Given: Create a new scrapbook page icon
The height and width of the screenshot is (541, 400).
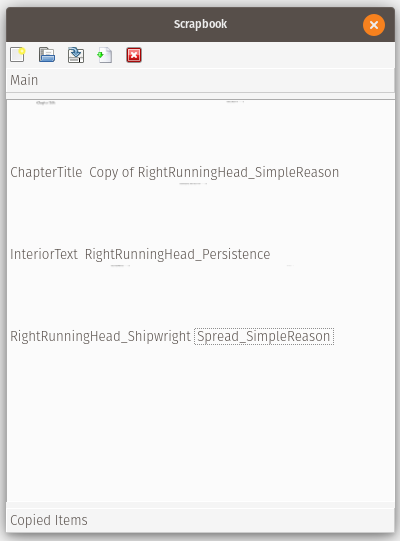Looking at the screenshot, I should pos(18,55).
